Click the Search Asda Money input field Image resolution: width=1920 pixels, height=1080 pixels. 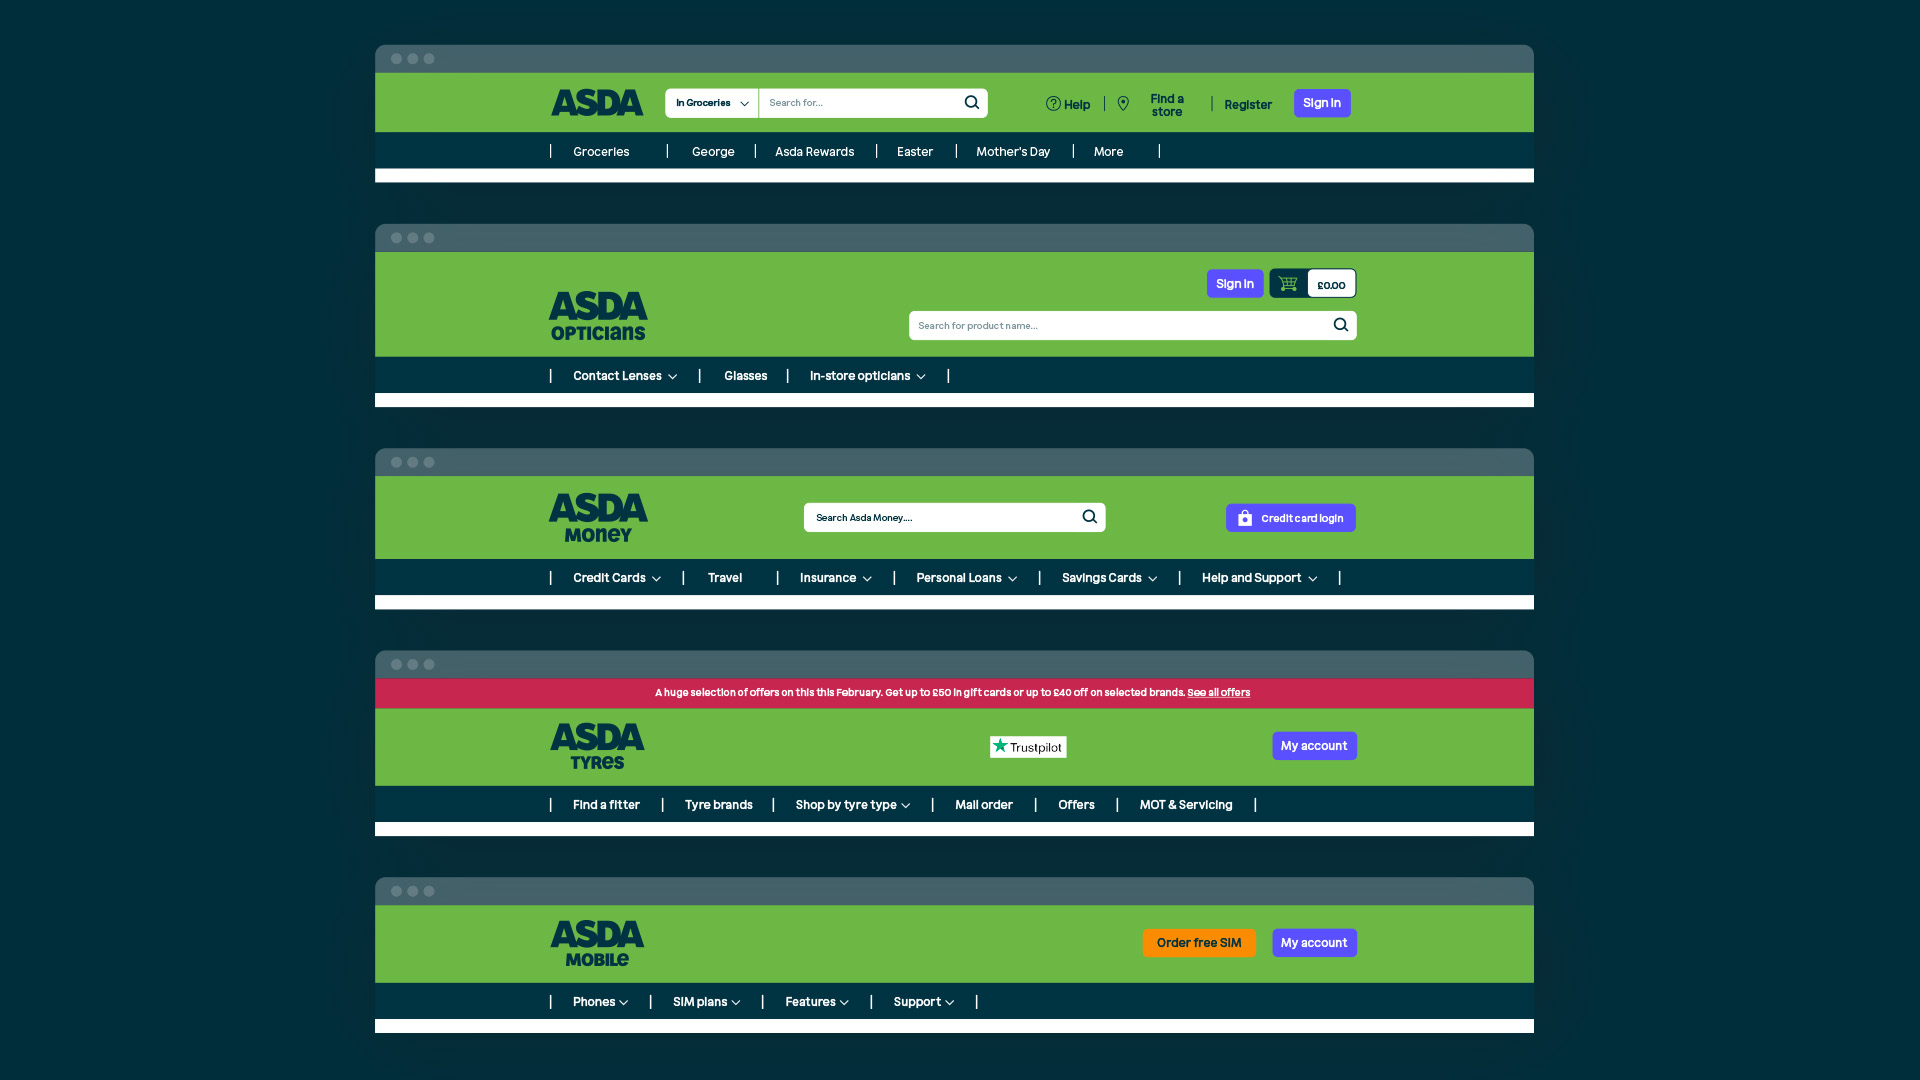coord(940,518)
